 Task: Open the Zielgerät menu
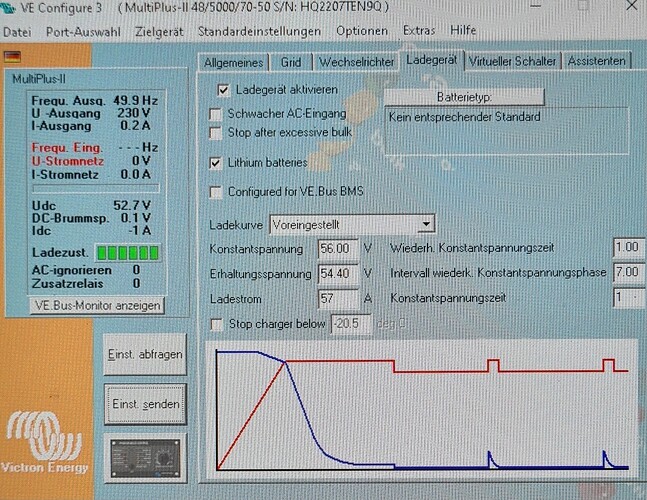[159, 32]
